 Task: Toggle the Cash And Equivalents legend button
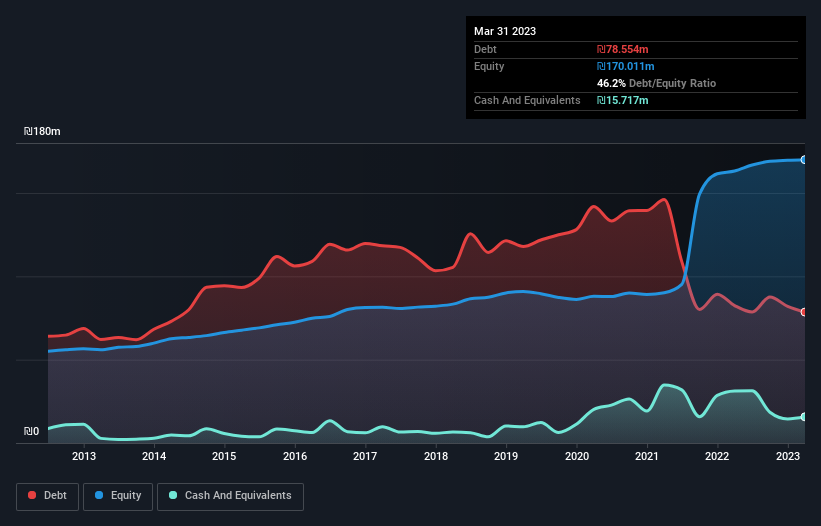(x=230, y=496)
